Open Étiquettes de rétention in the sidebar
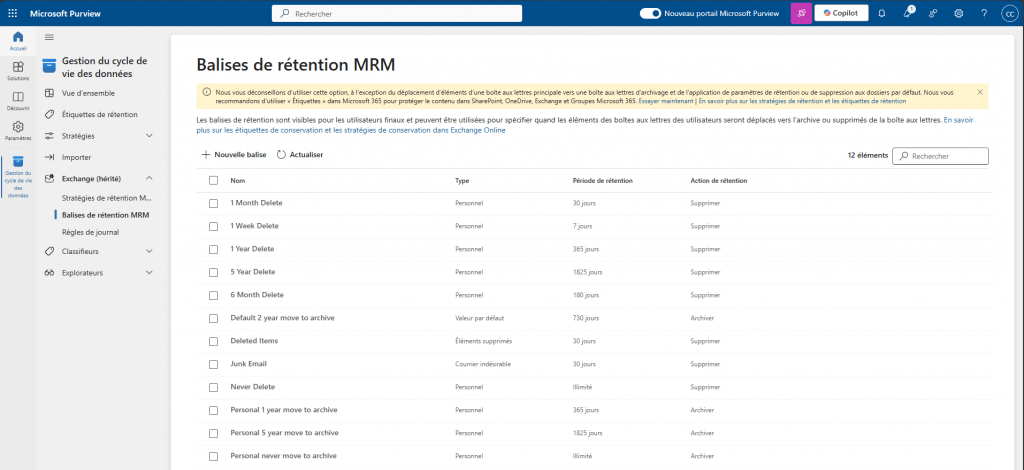Viewport: 1024px width, 470px height. point(99,114)
